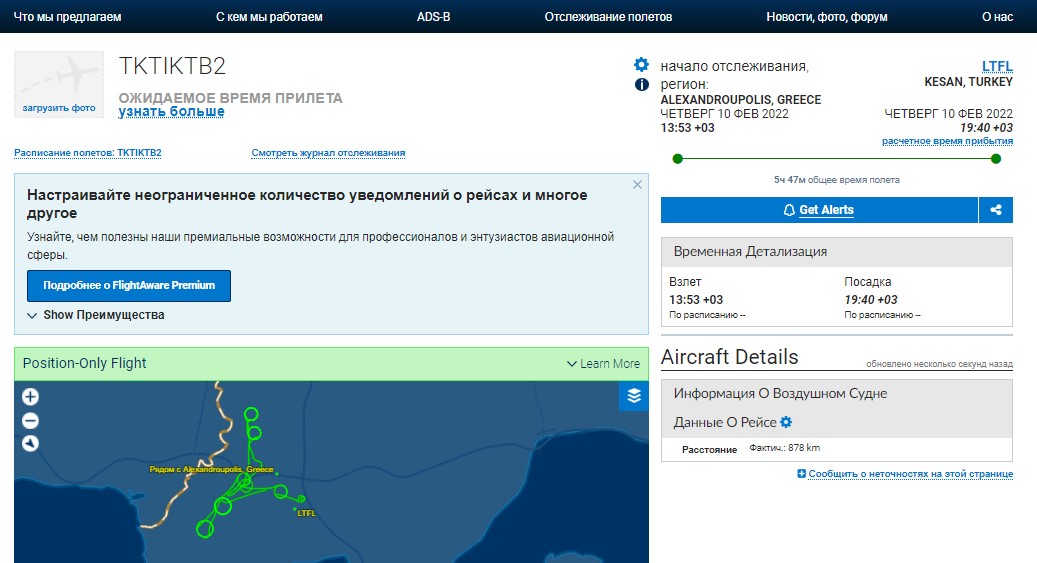1037x563 pixels.
Task: Click the share icon beside Get Alerts
Action: coord(995,210)
